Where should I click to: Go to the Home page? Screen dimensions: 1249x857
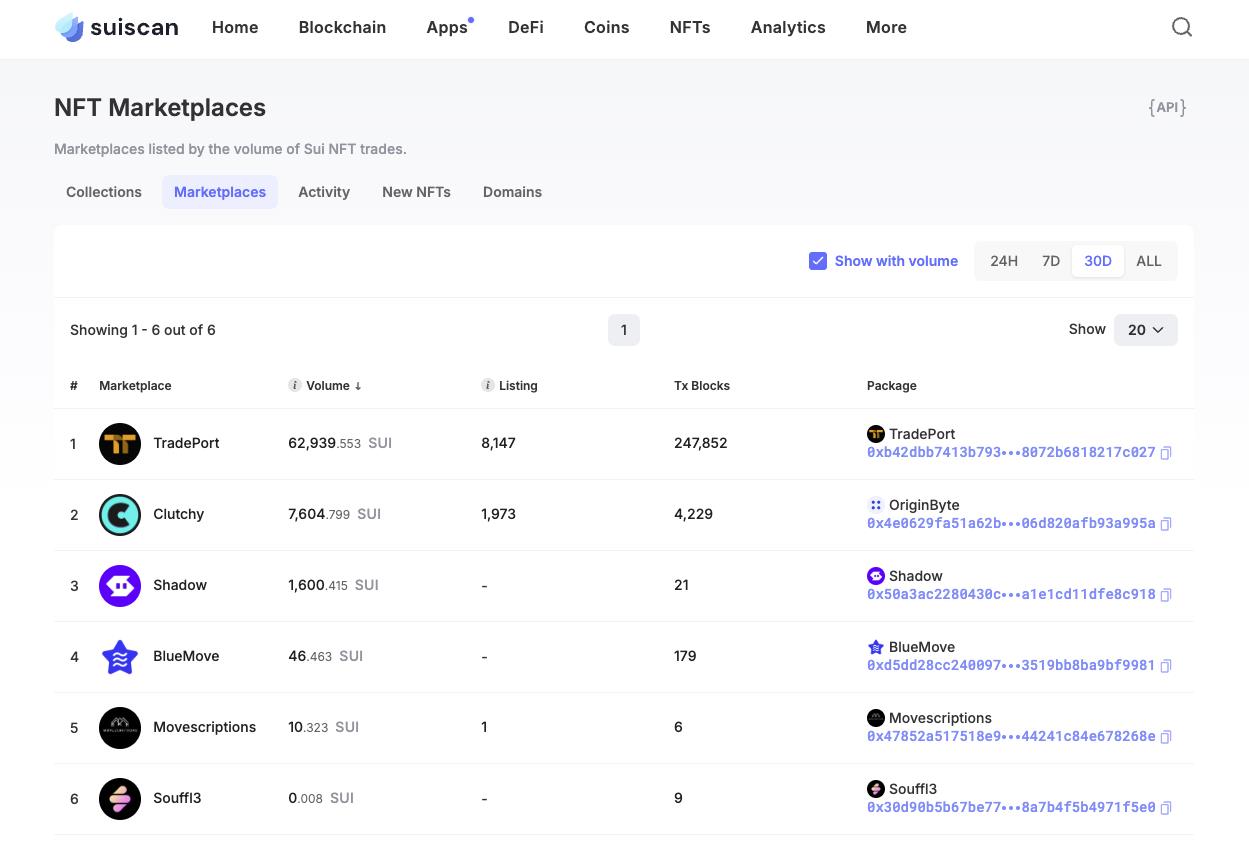[235, 28]
